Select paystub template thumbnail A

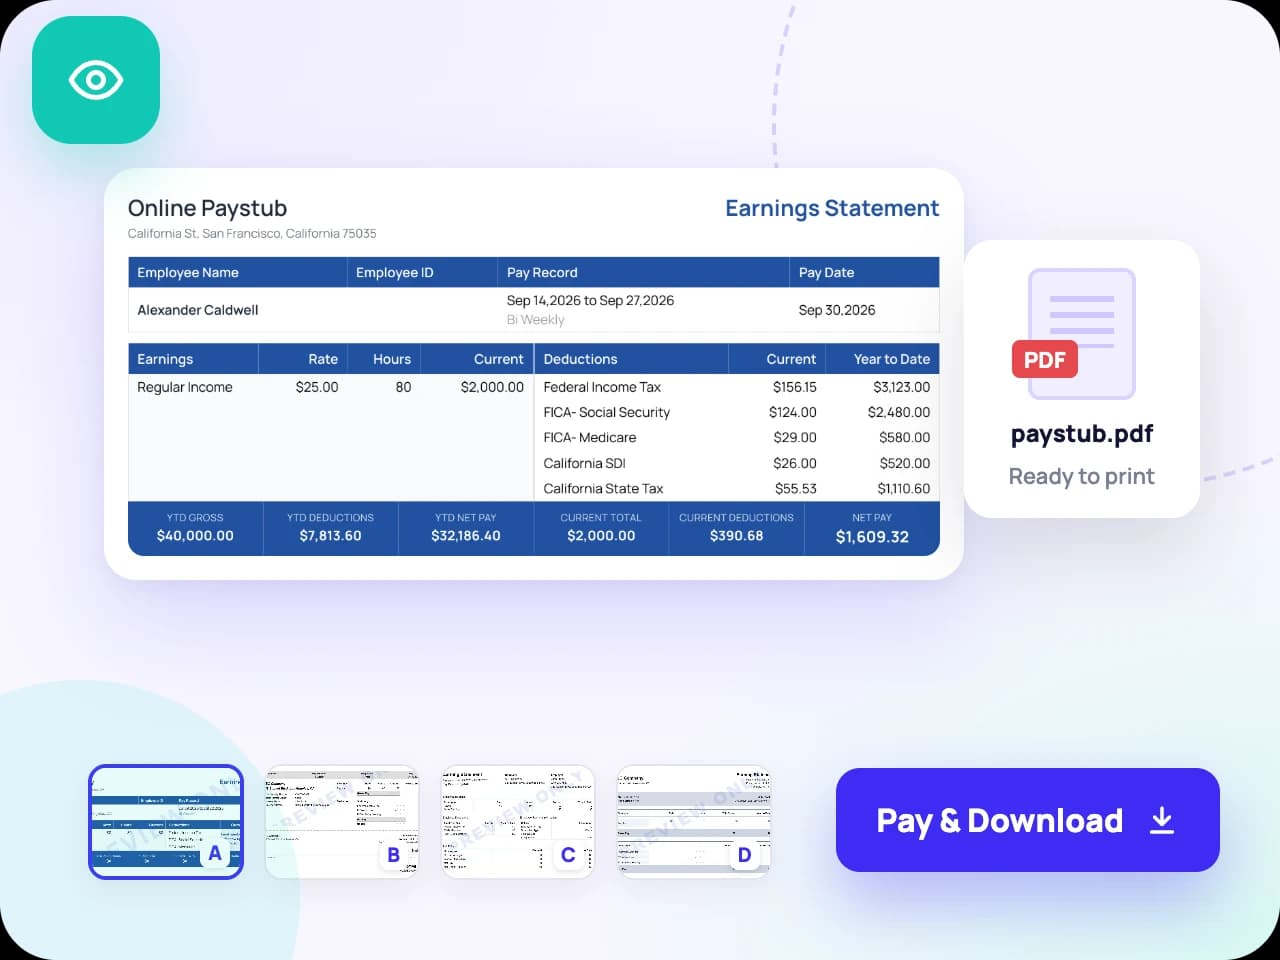pos(166,822)
